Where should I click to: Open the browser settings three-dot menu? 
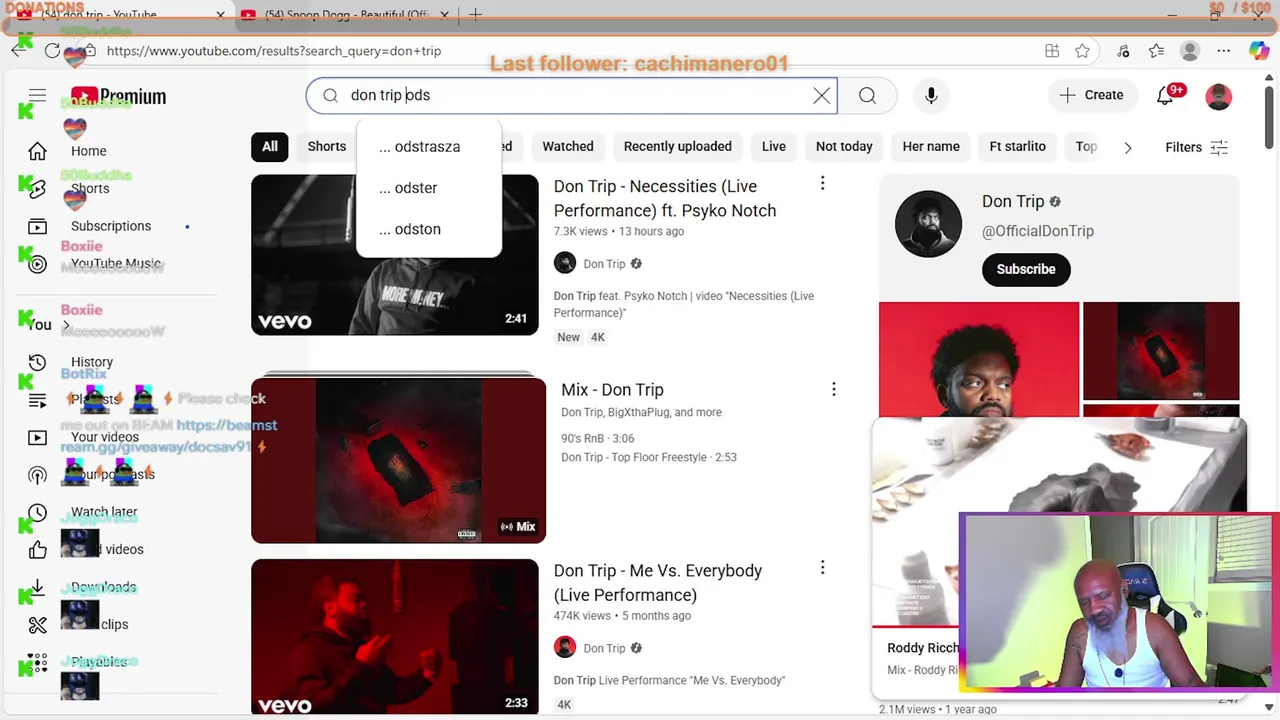[1224, 51]
